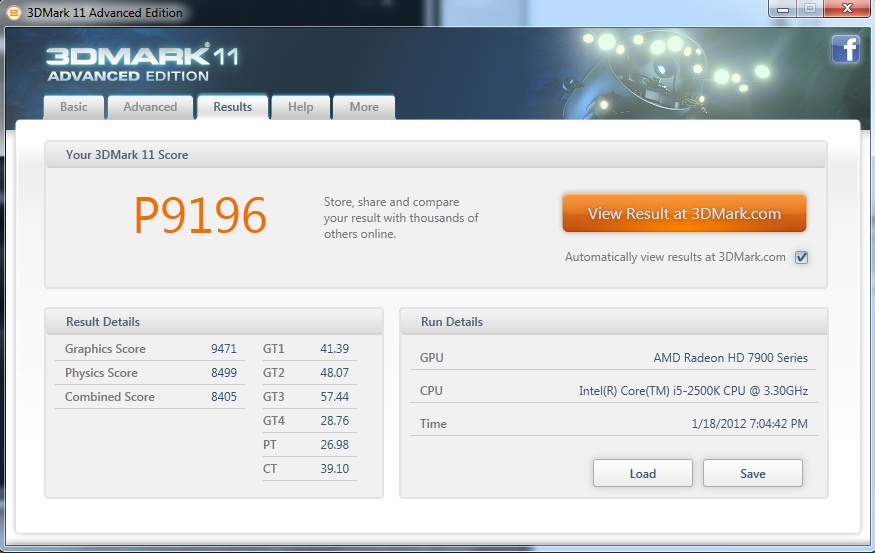Click the P9196 score value
This screenshot has height=553, width=875.
tap(200, 215)
